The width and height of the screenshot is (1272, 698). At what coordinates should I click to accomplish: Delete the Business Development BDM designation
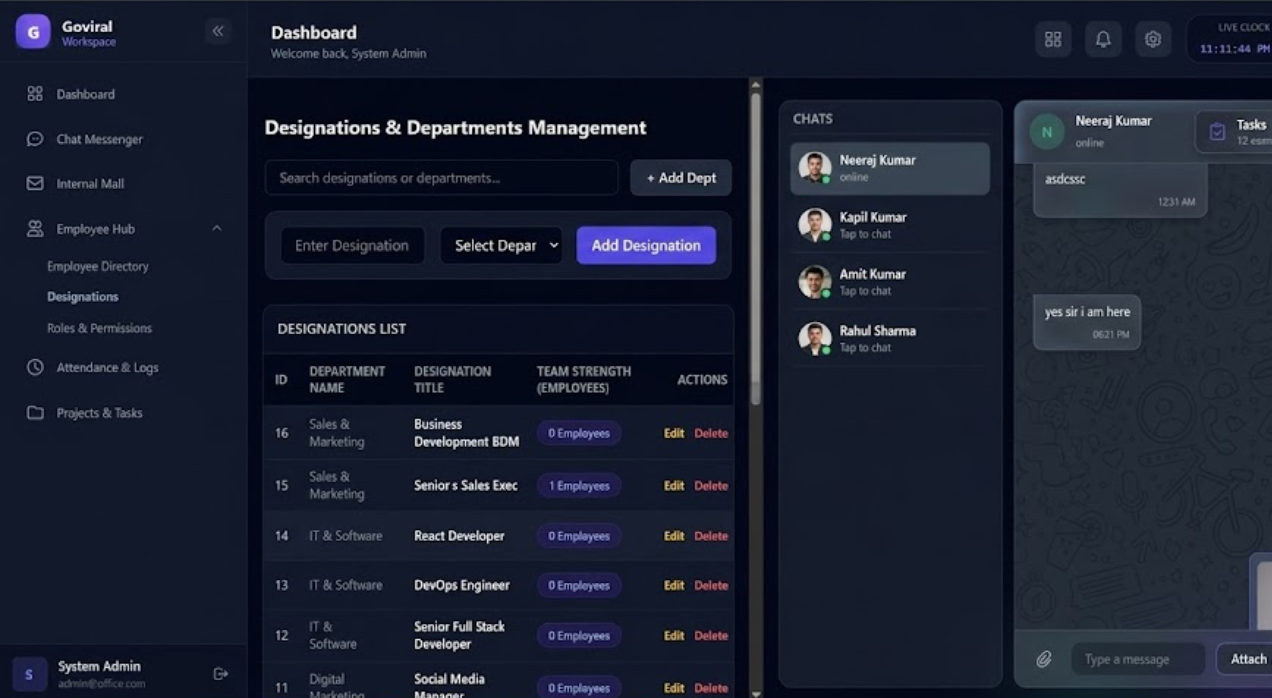tap(711, 433)
